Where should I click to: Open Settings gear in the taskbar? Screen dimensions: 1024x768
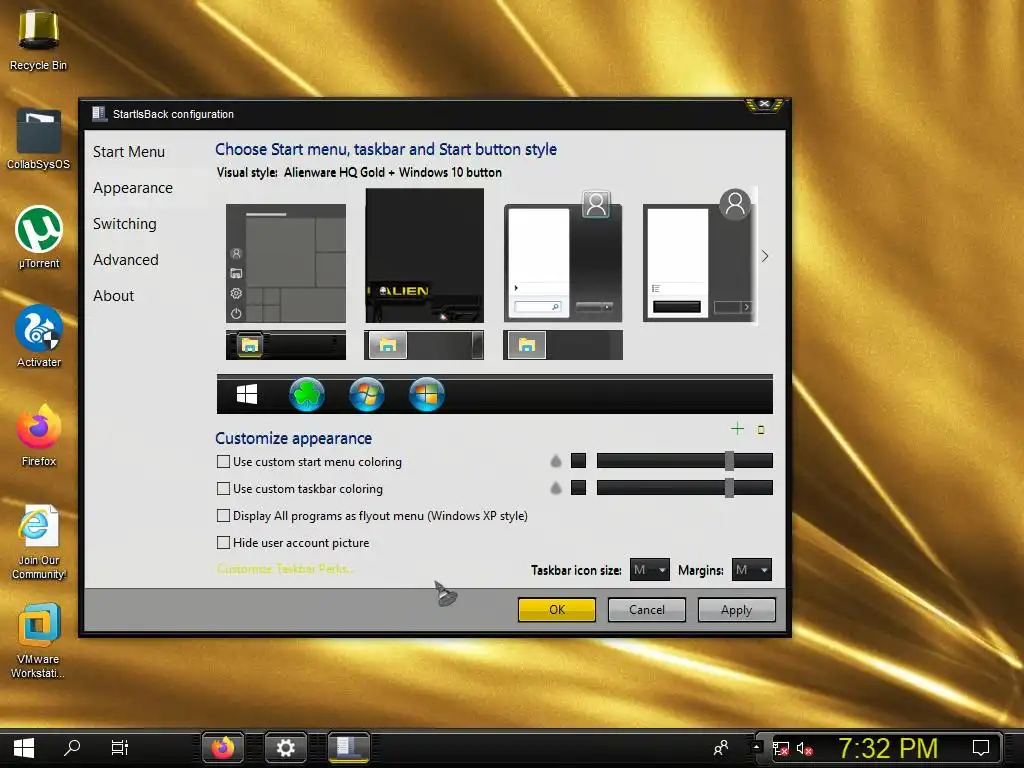click(285, 748)
